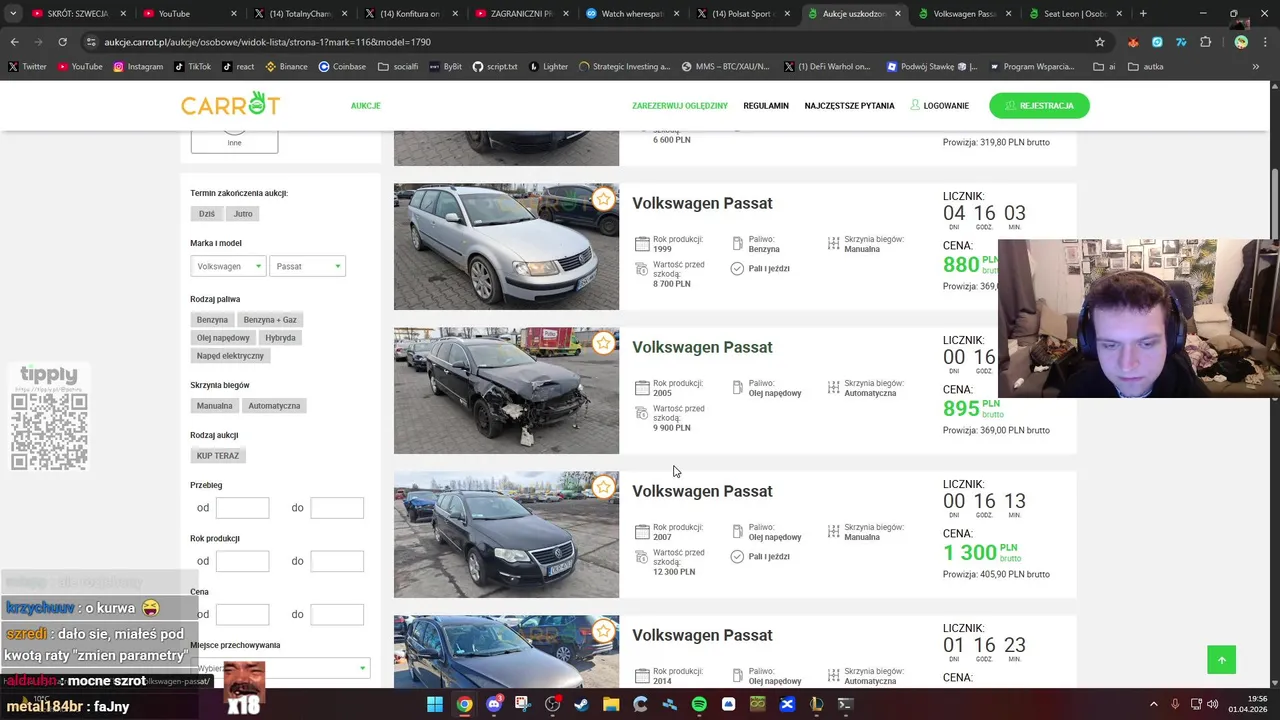Toggle the Automatyczna gearbox filter
The image size is (1280, 720).
click(x=274, y=406)
